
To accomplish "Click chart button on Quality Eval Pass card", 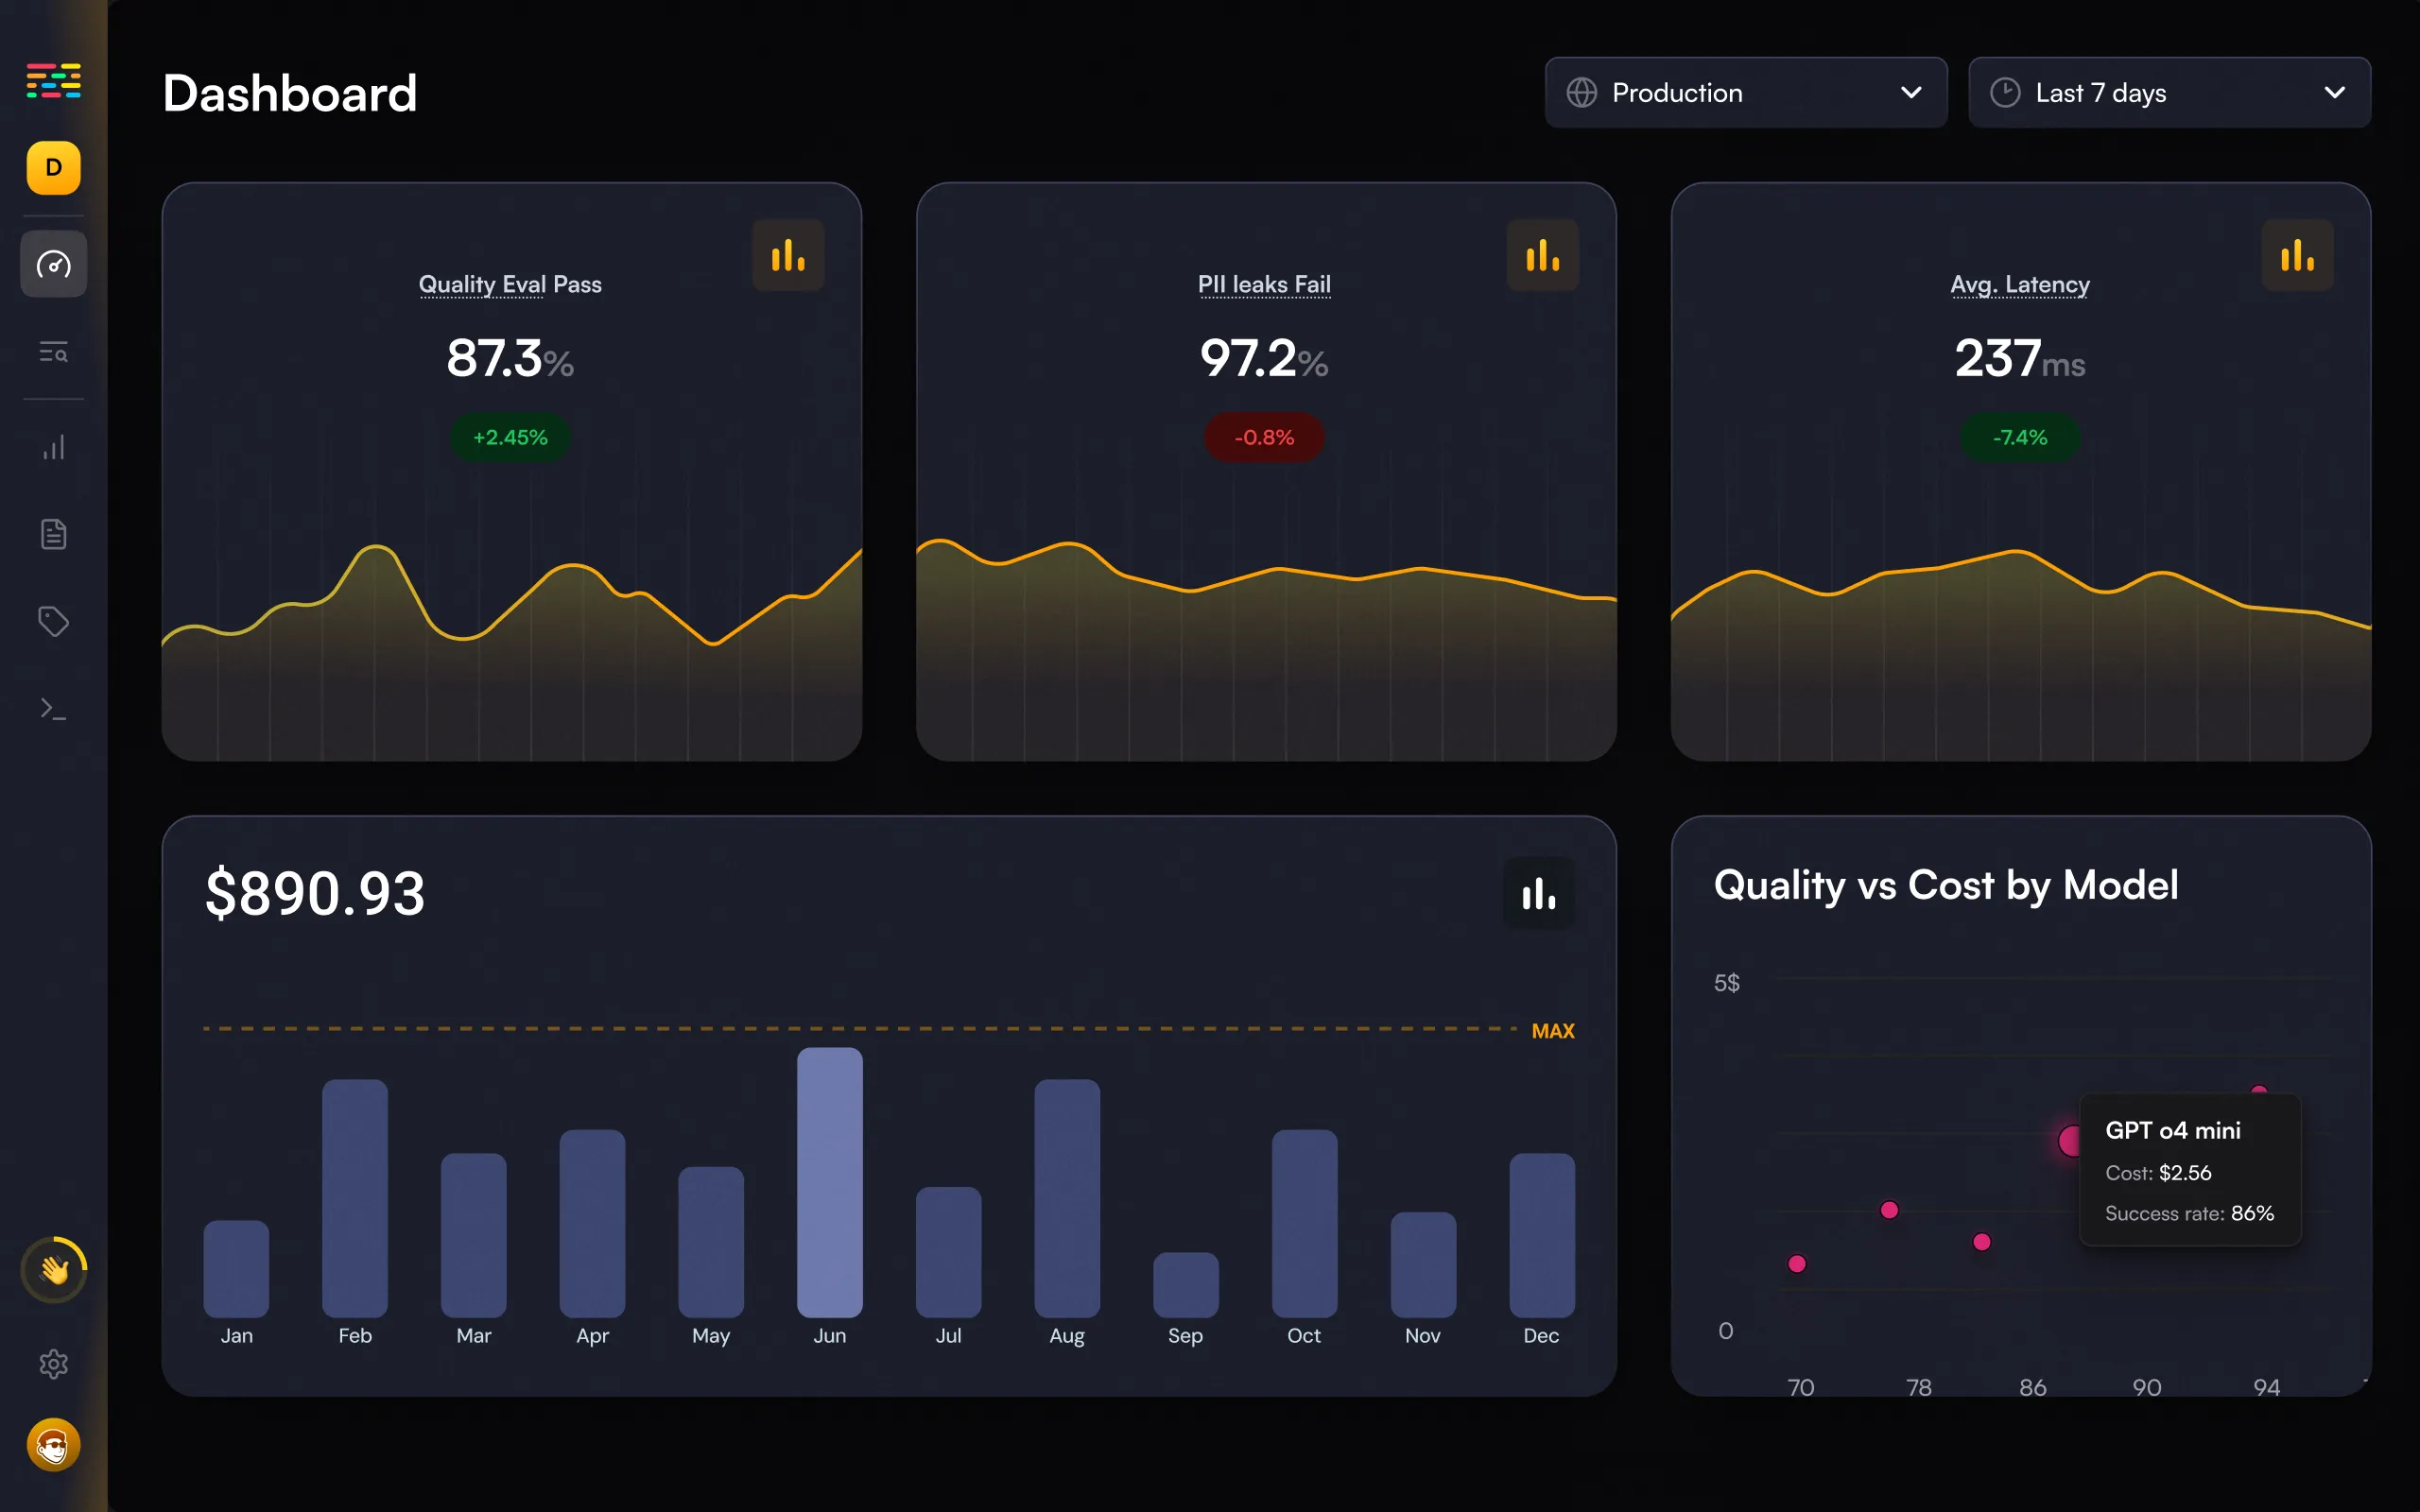I will pos(788,256).
